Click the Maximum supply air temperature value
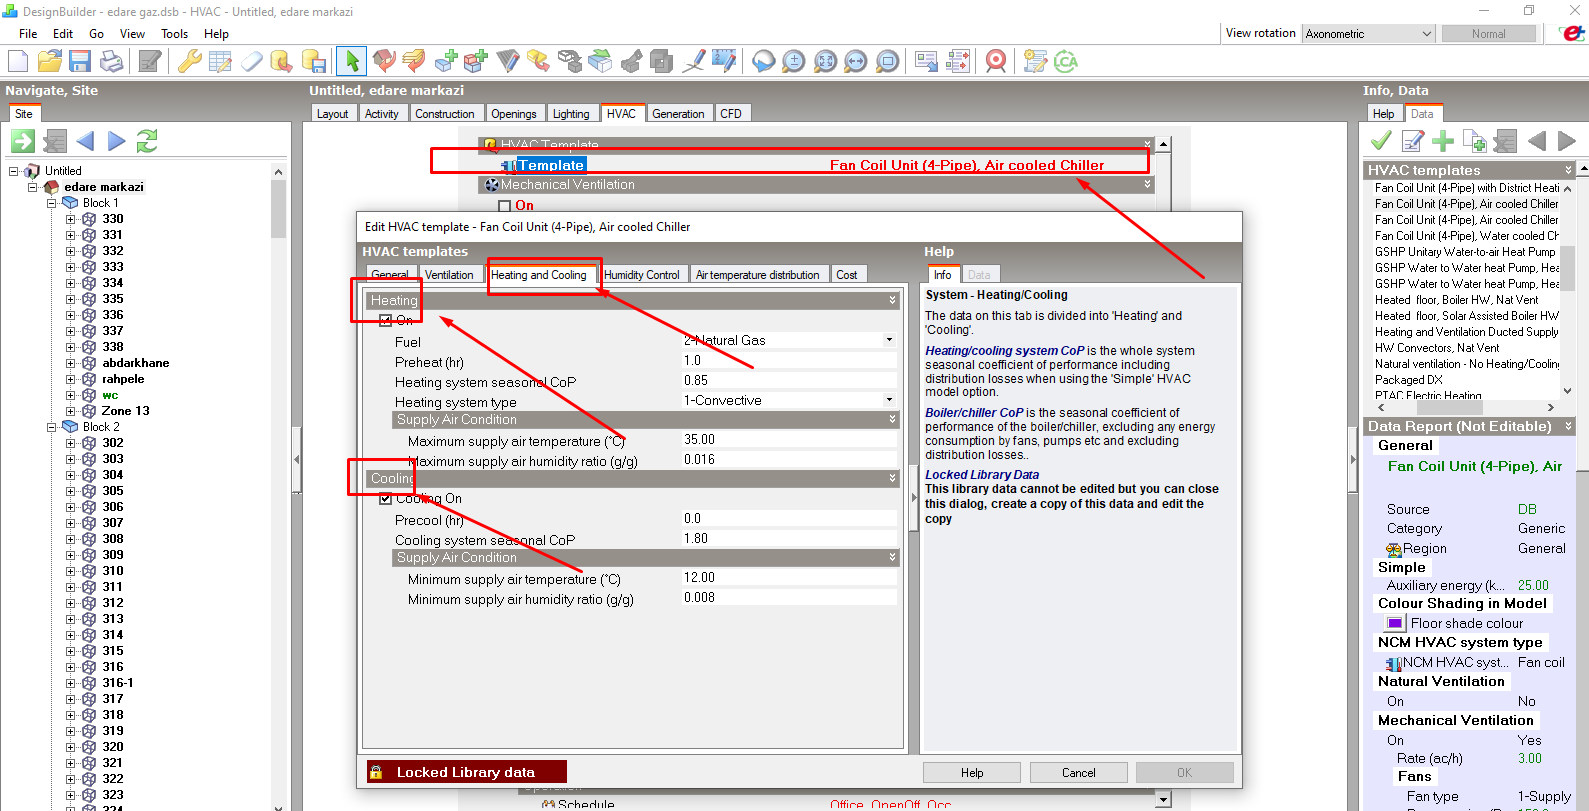 [x=789, y=439]
